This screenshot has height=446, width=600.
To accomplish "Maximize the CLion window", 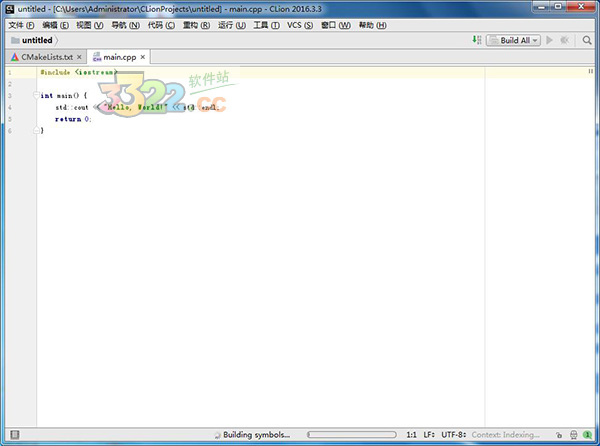I will point(559,7).
